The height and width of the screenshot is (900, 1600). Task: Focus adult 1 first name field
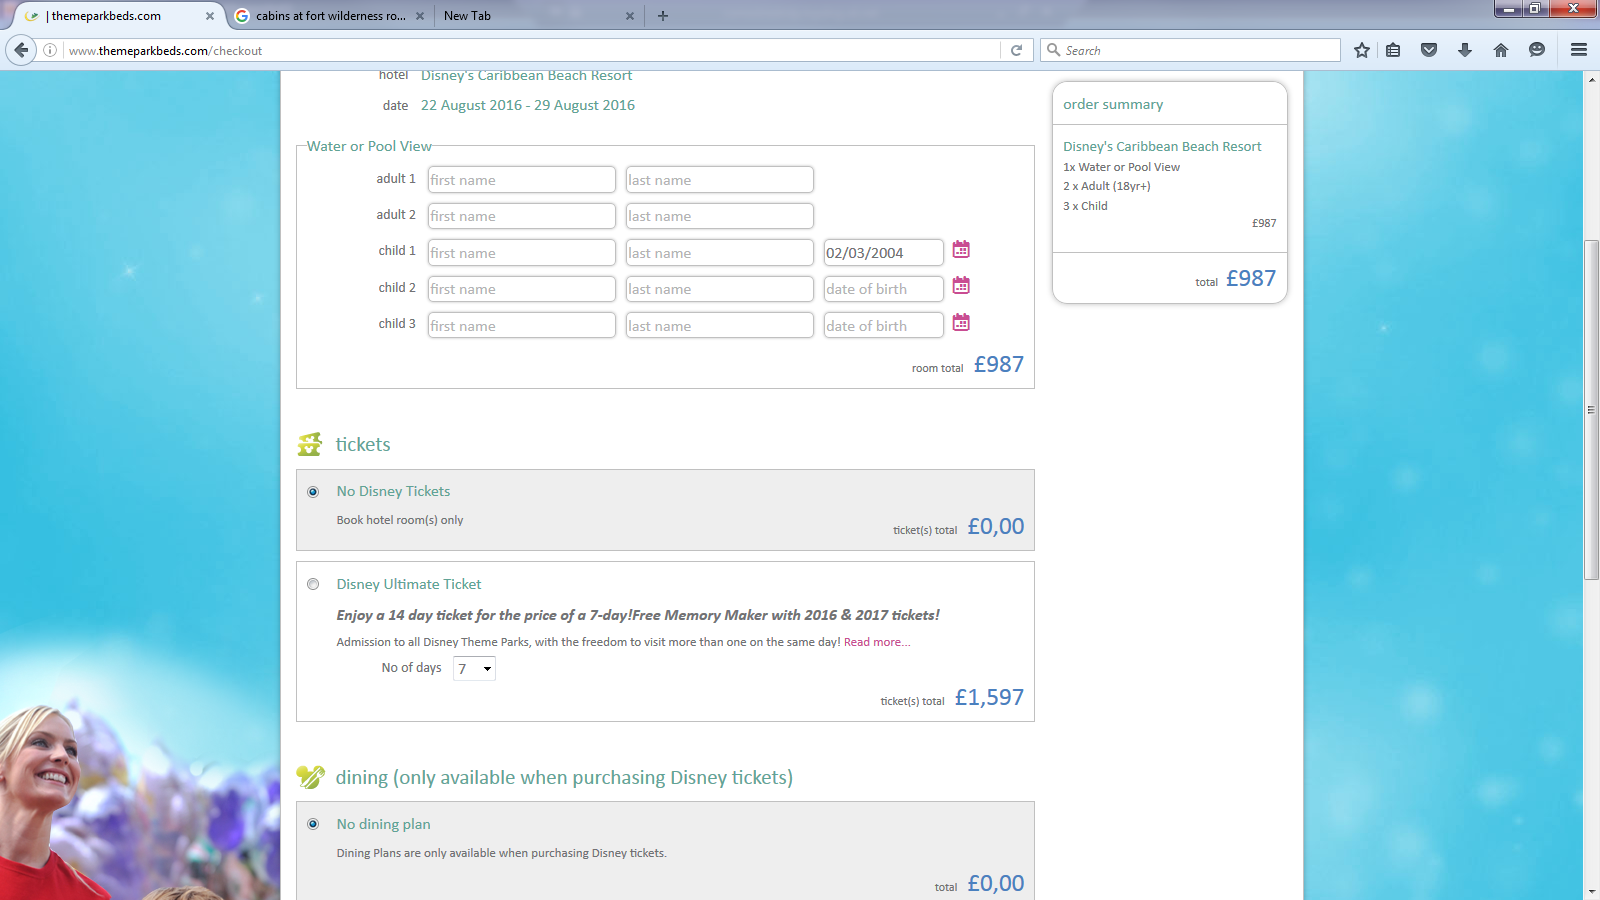pyautogui.click(x=521, y=180)
